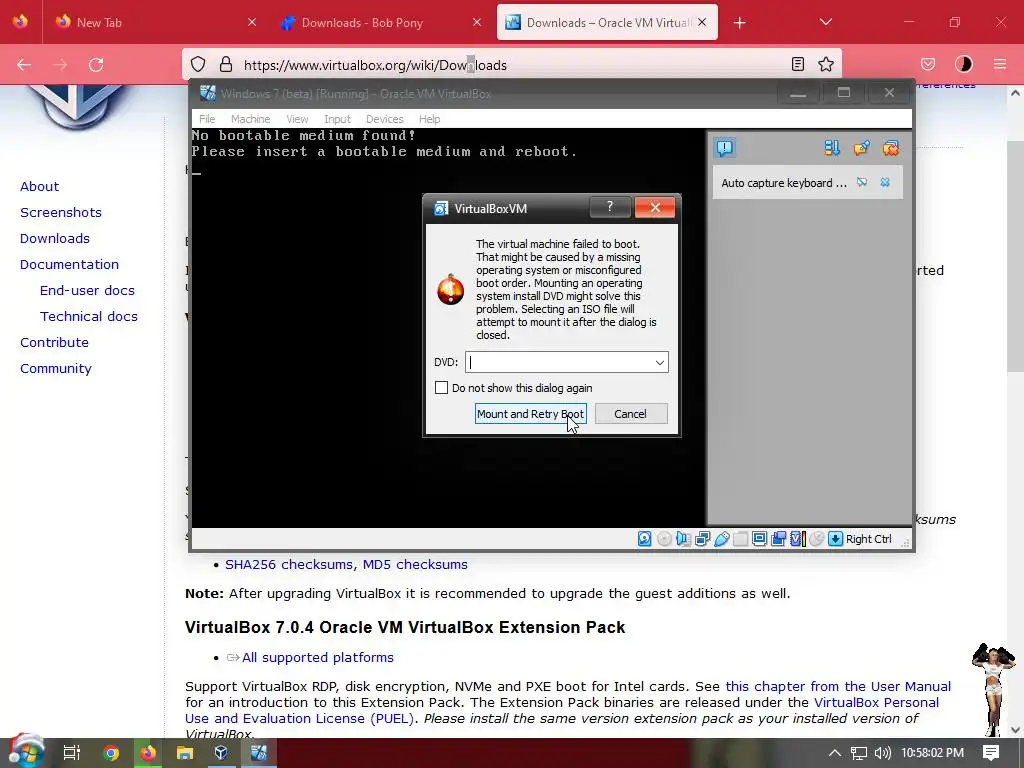Open the About link in sidebar
The image size is (1024, 768).
[39, 186]
